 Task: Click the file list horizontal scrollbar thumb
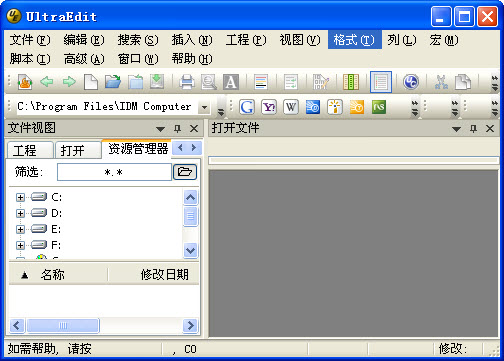63,325
